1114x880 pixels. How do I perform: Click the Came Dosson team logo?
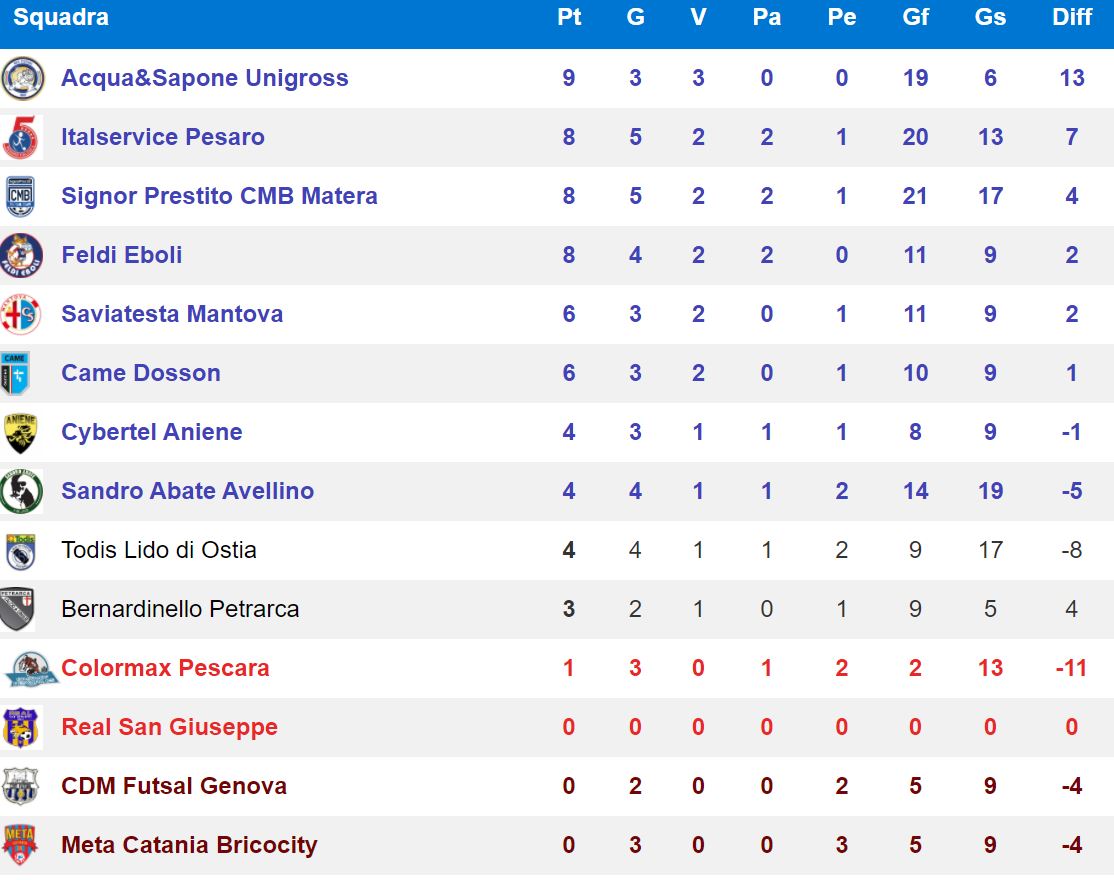(x=16, y=373)
